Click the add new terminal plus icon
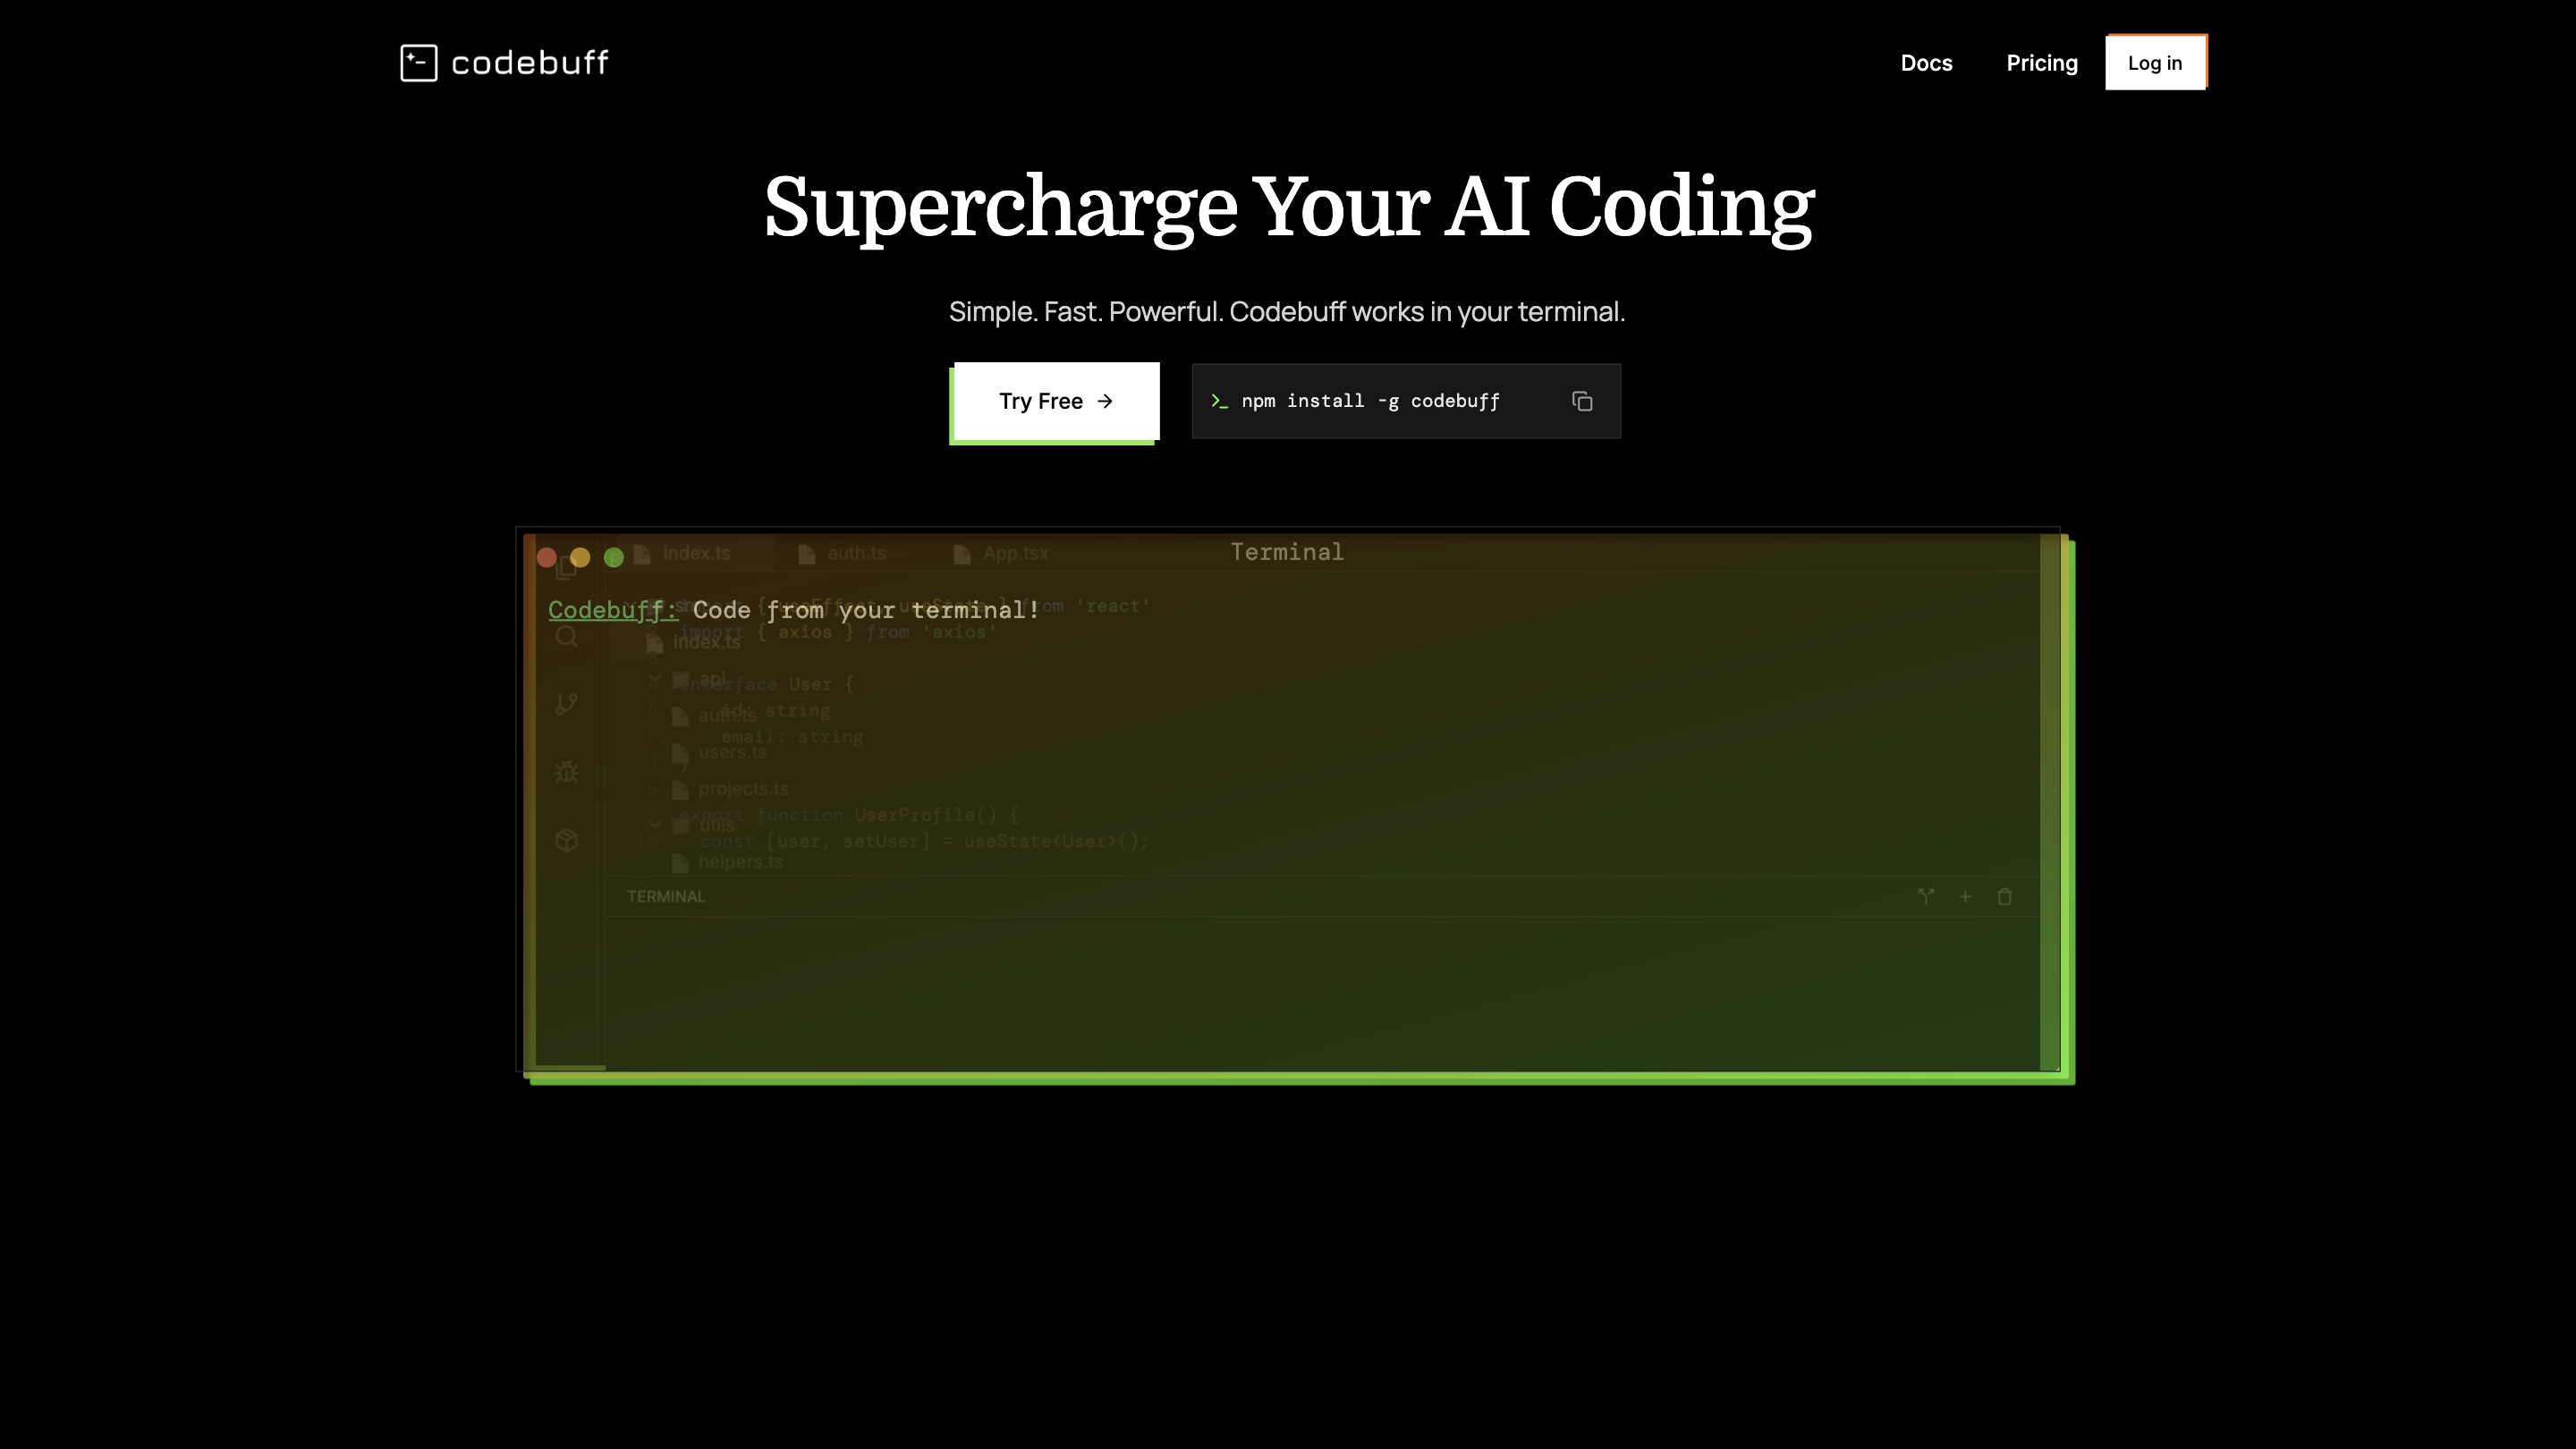Viewport: 2576px width, 1449px height. click(1965, 897)
